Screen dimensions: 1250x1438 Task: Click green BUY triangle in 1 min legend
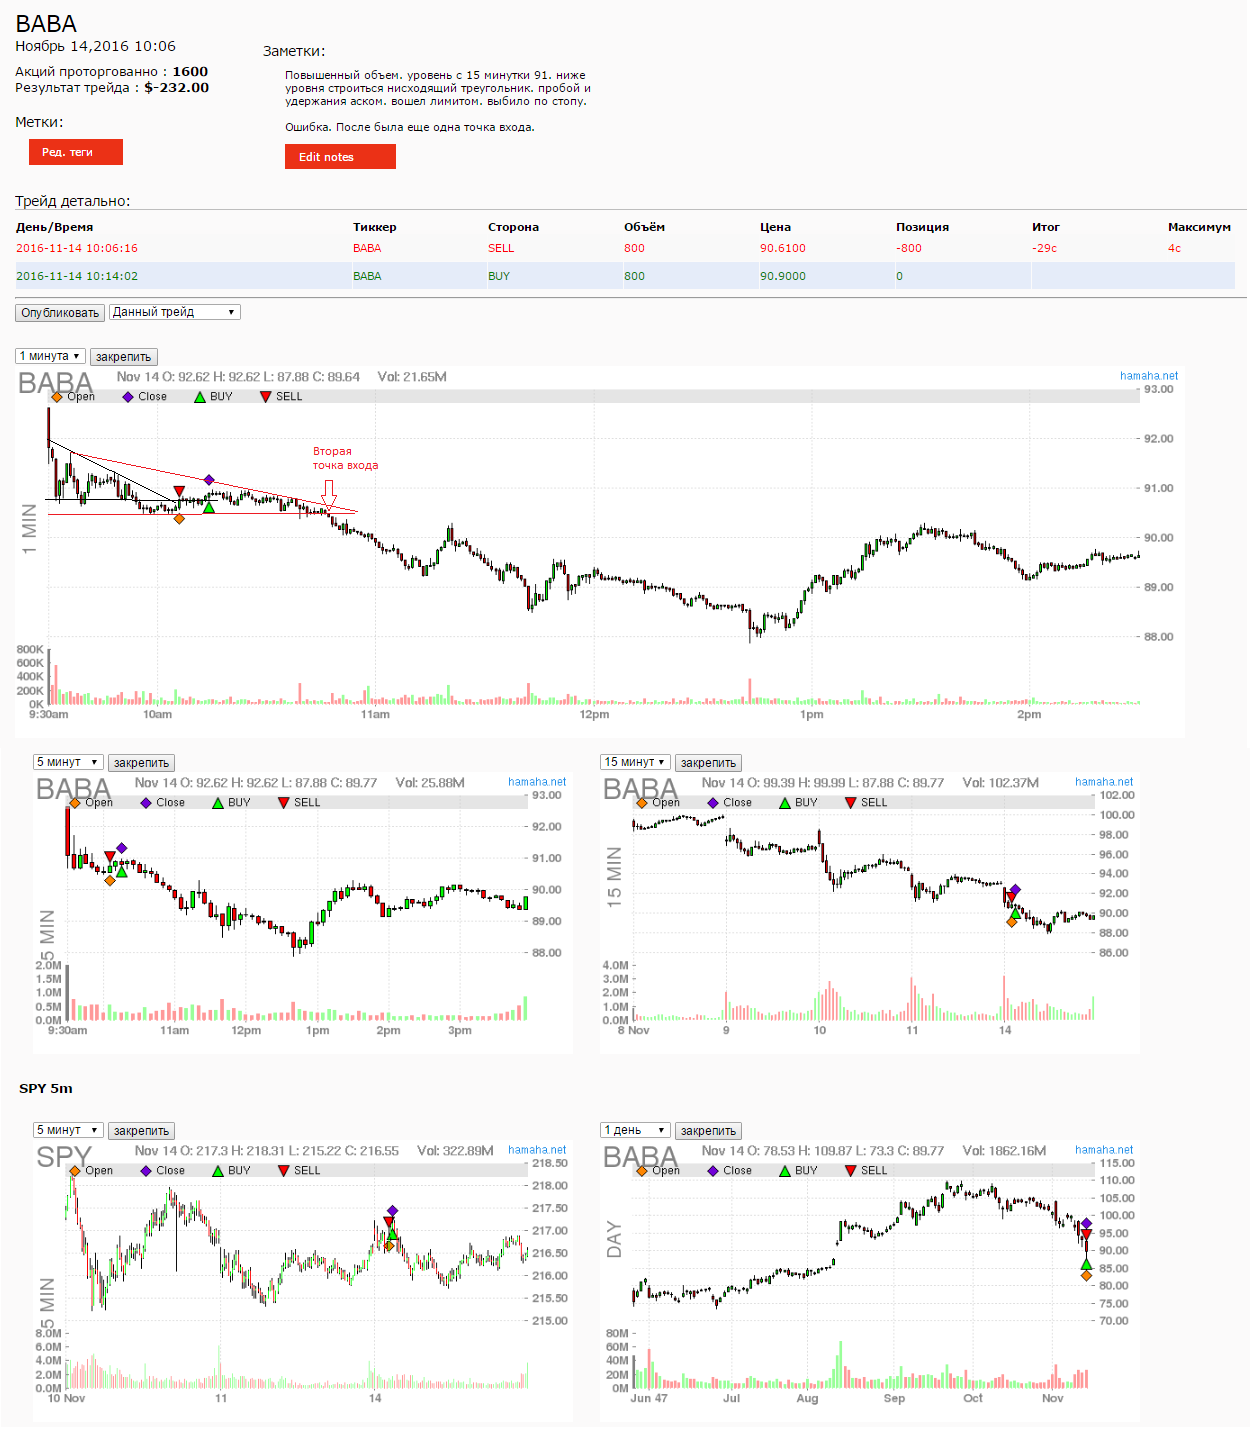(x=200, y=397)
